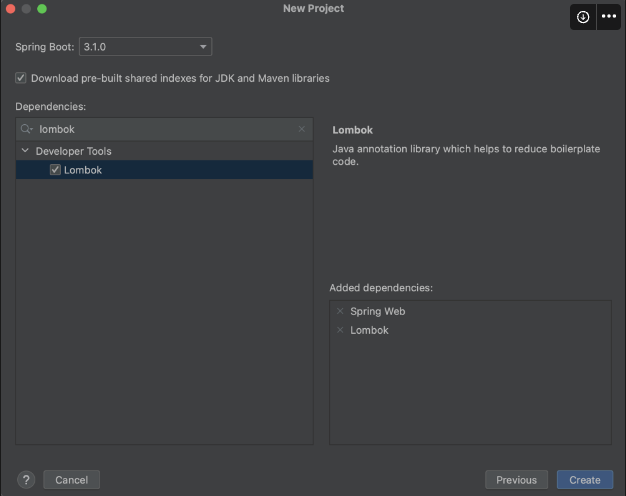The image size is (626, 496).
Task: Click the download icon at top right
Action: click(583, 17)
